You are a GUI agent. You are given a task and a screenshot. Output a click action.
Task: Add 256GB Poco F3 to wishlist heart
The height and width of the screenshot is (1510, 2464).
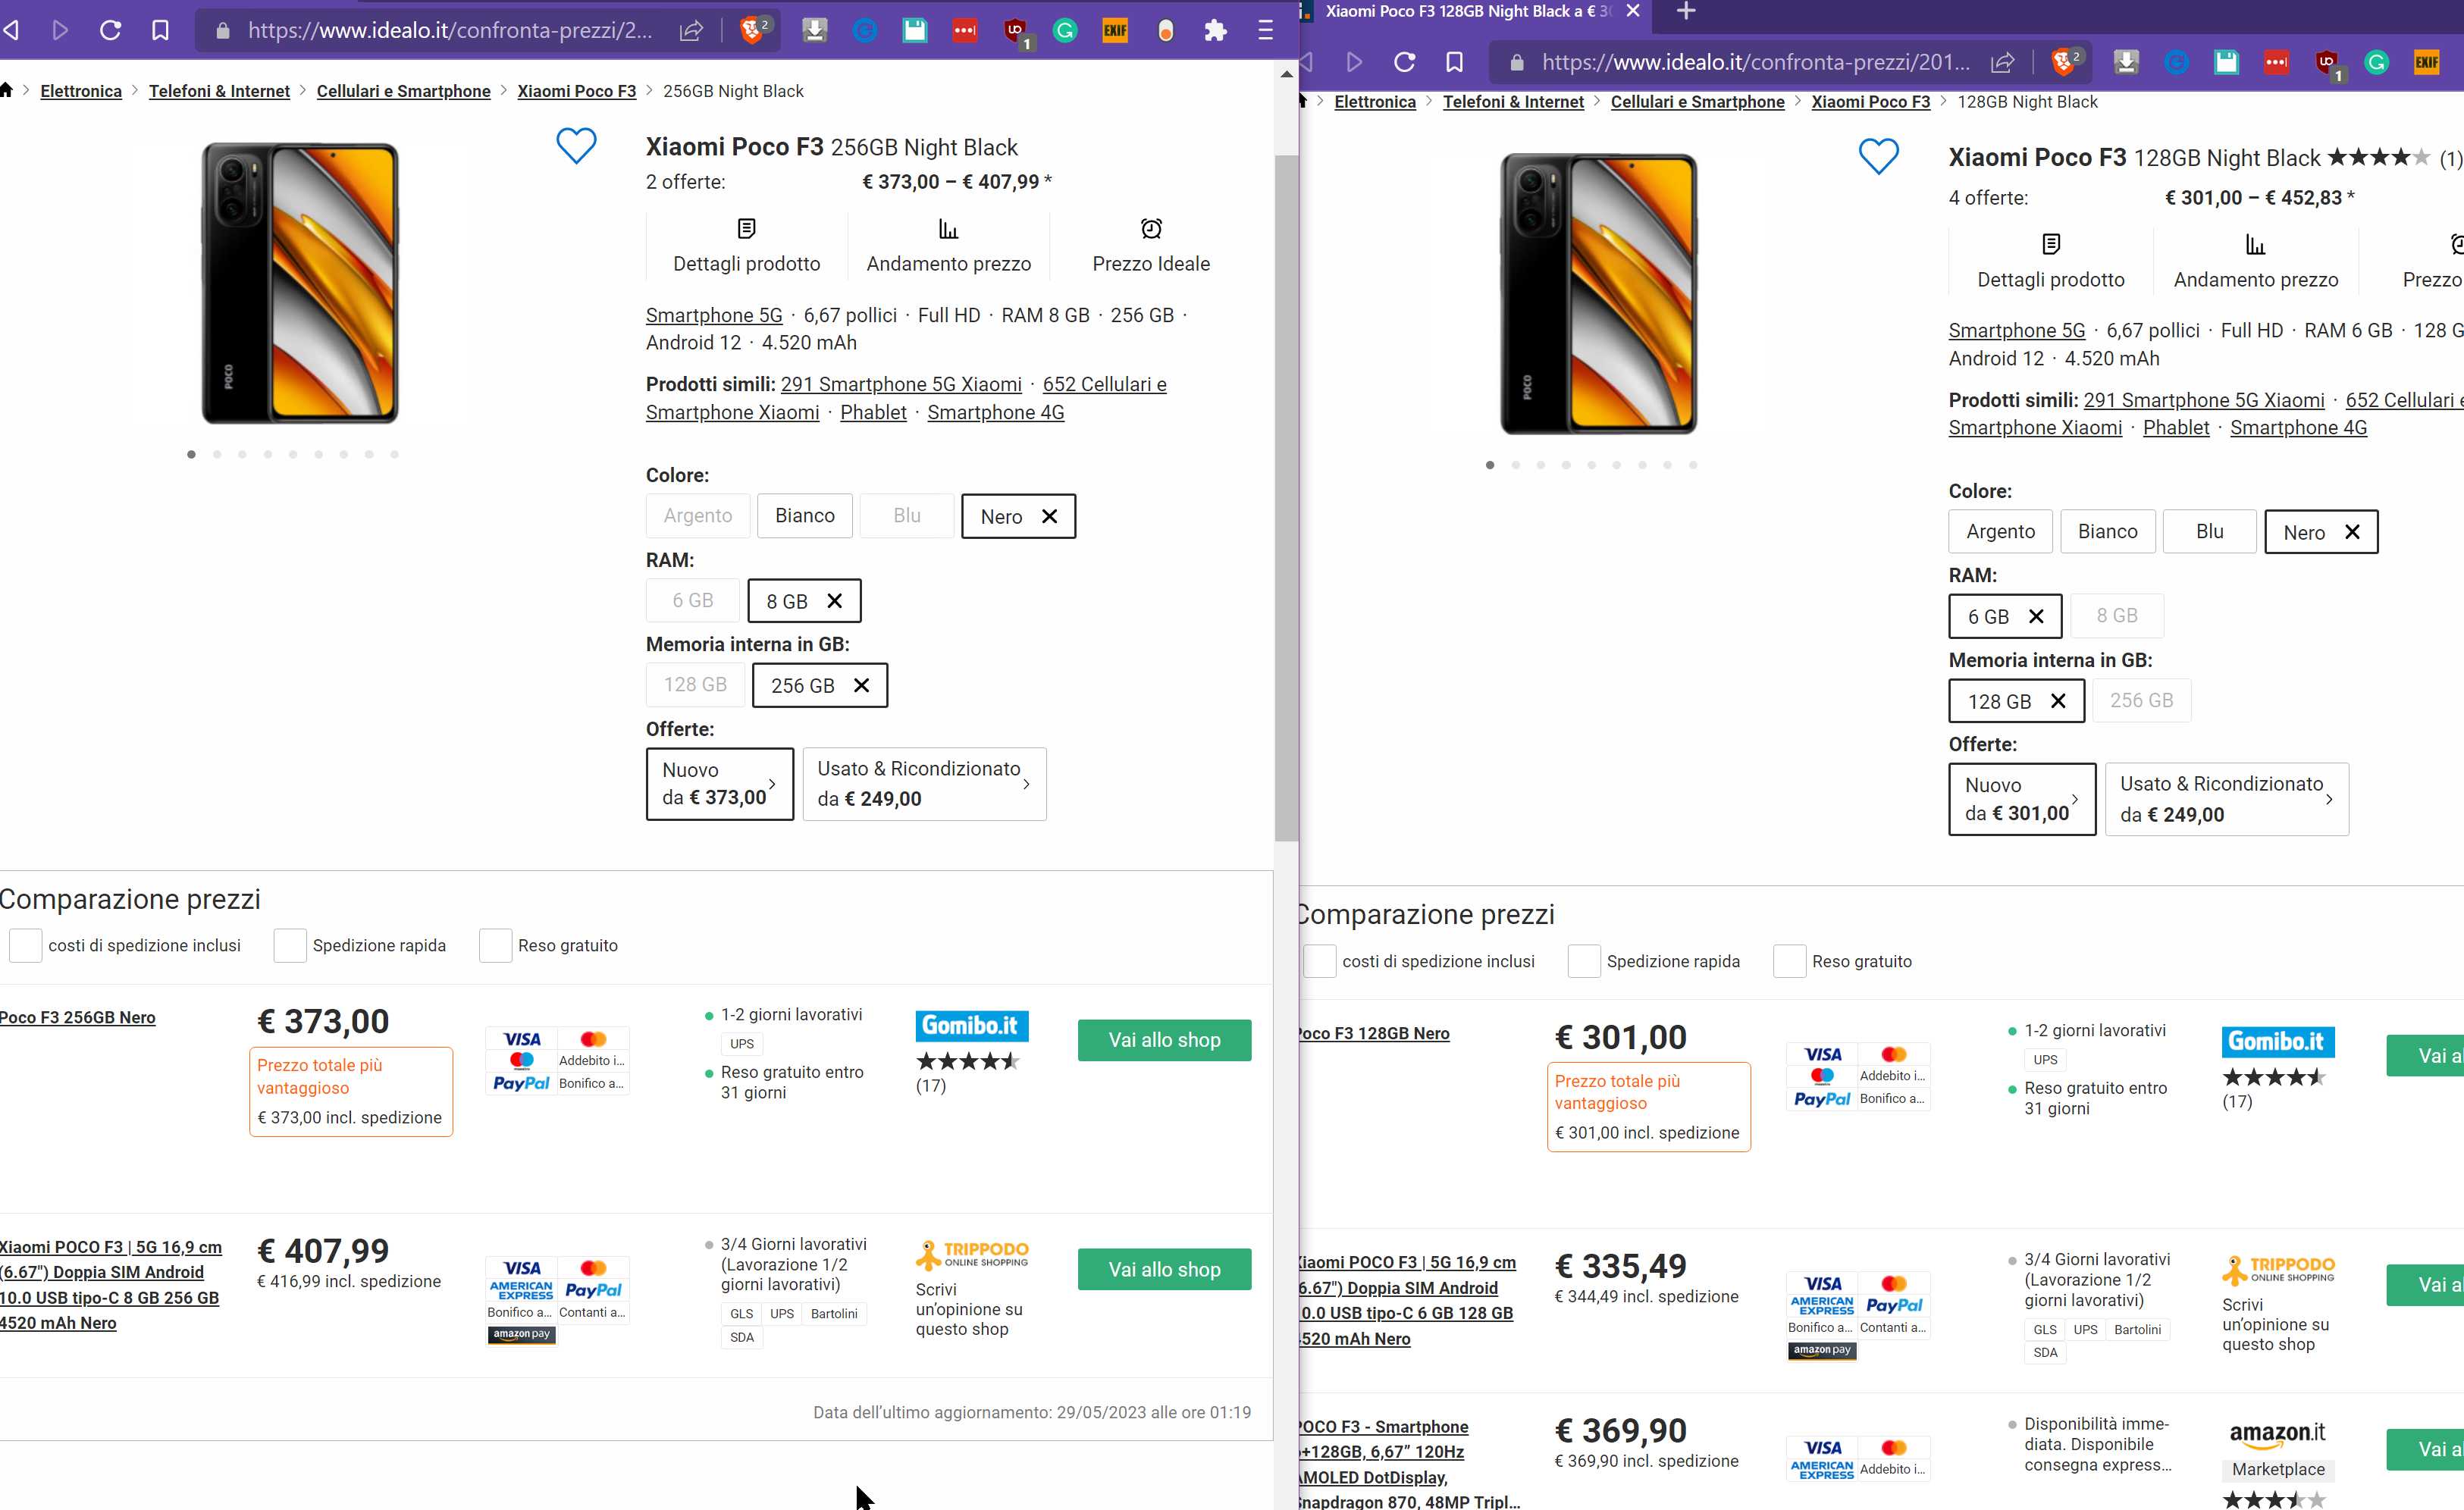pyautogui.click(x=576, y=146)
